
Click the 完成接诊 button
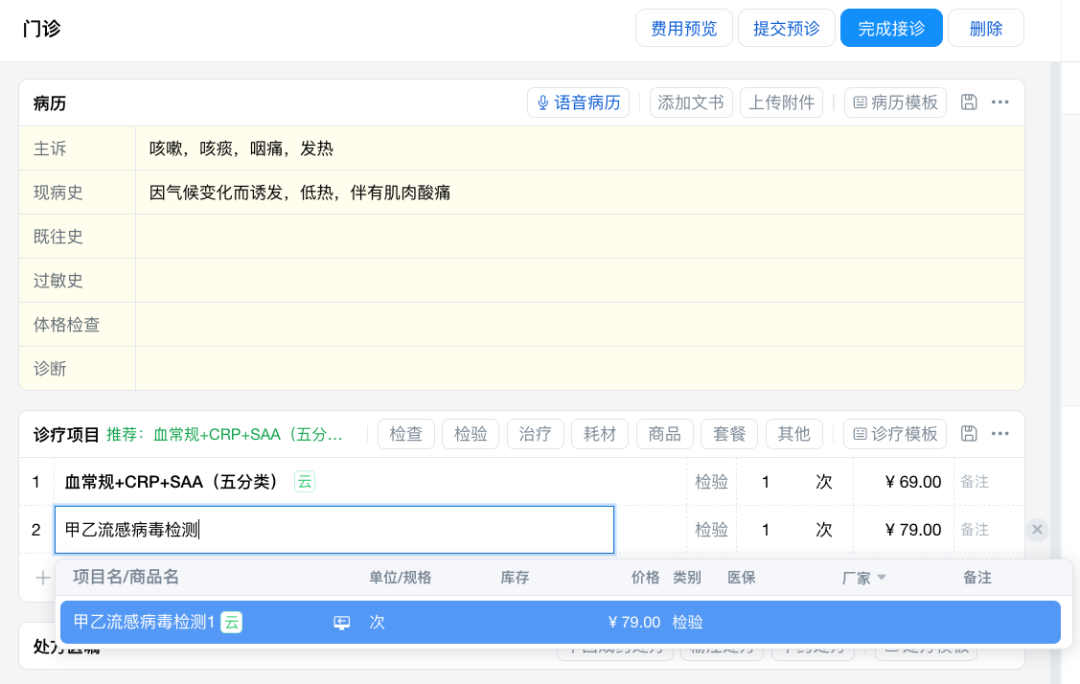coord(891,28)
